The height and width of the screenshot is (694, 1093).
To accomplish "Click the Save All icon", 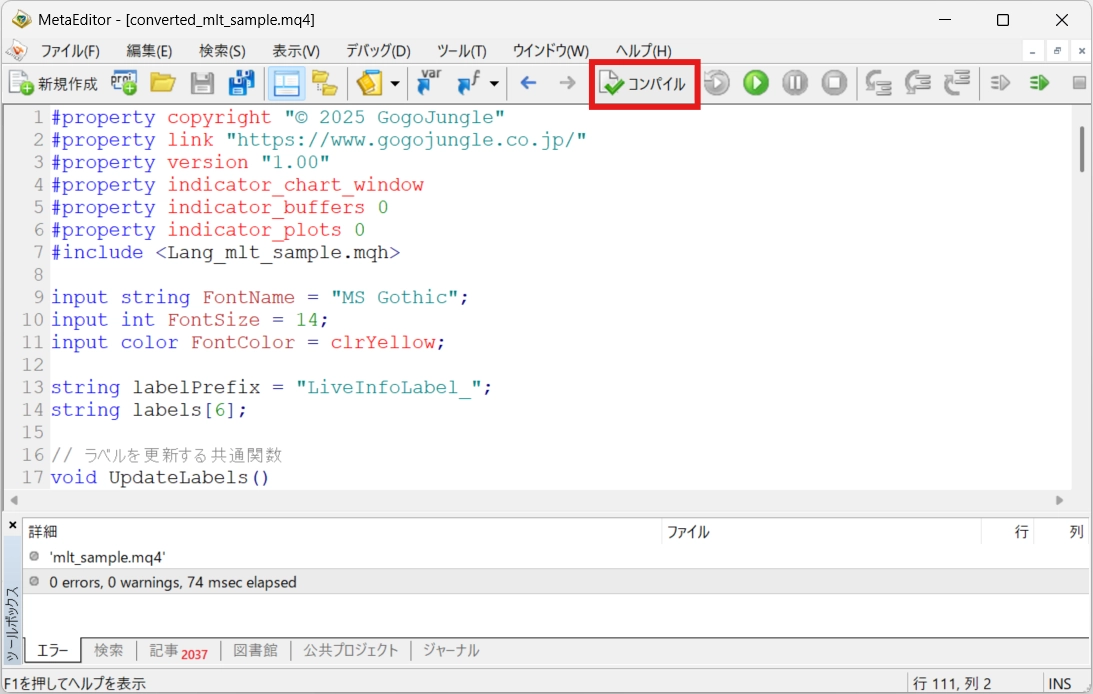I will 241,83.
